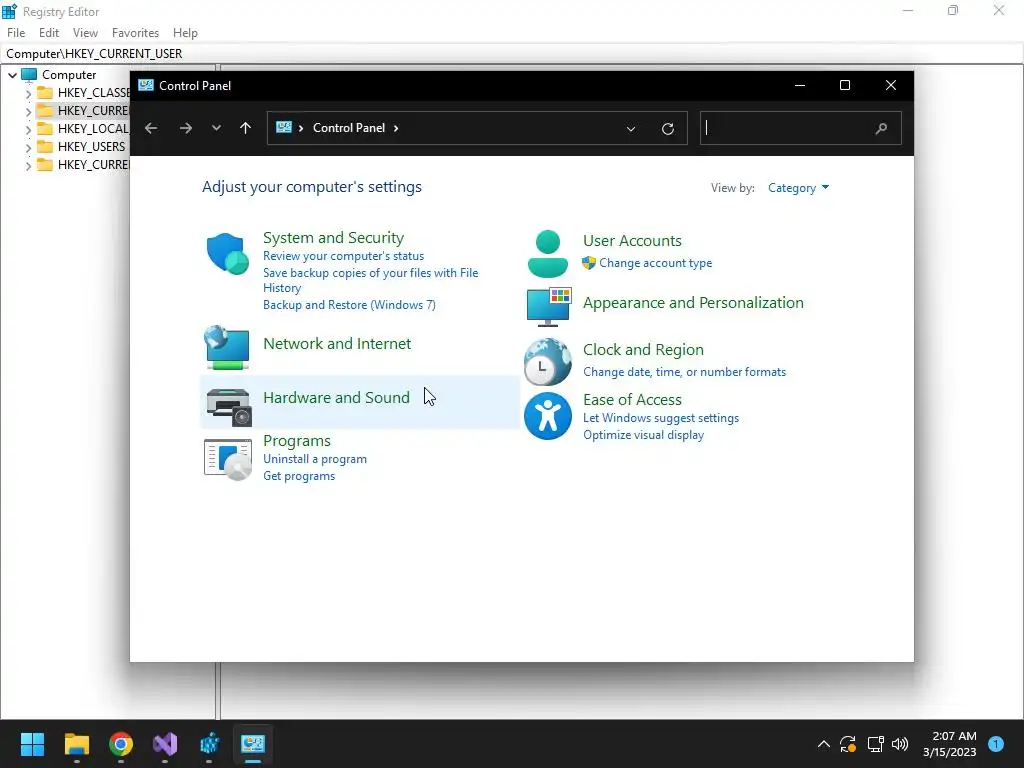Click Change account type link
Viewport: 1024px width, 768px height.
(656, 263)
